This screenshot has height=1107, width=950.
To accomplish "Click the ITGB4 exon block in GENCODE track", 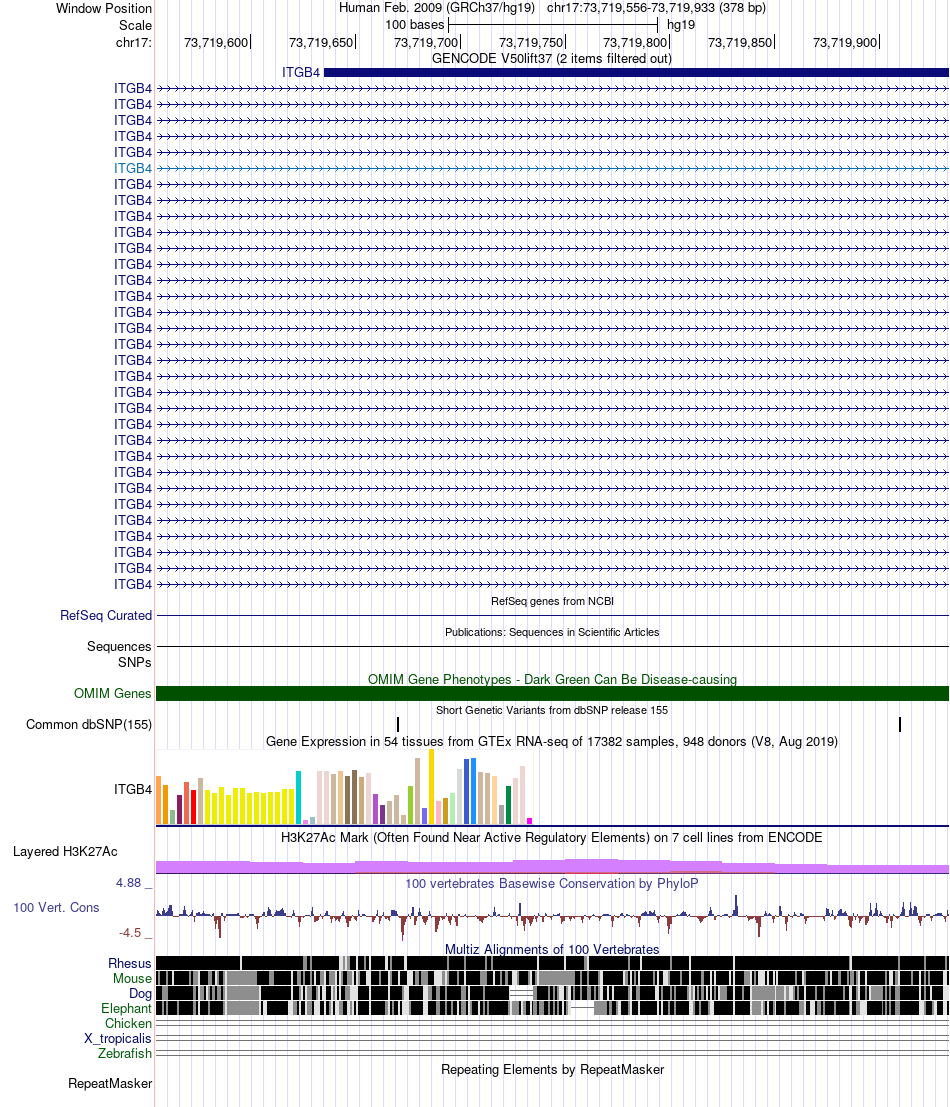I will click(x=636, y=72).
